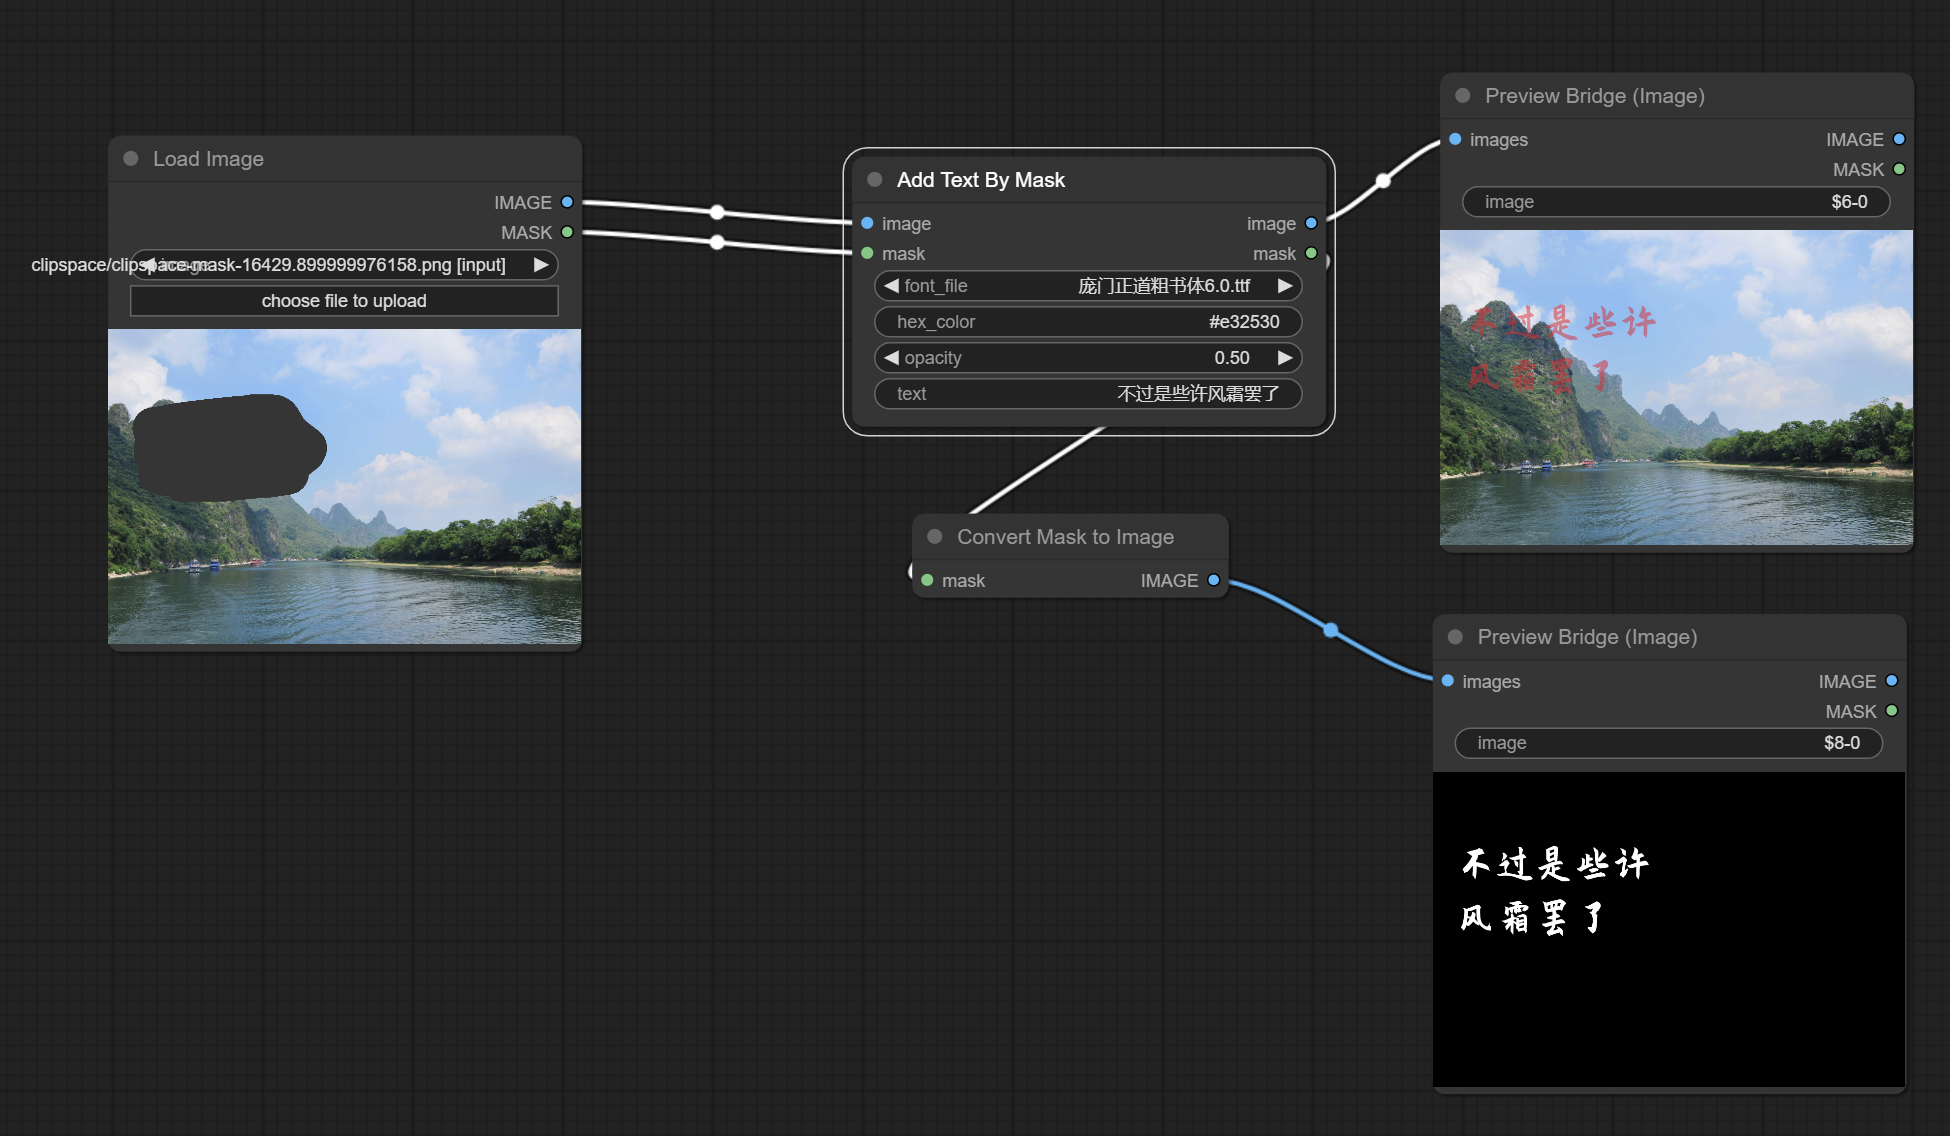Click the bottom Preview Bridge (Image) title
1950x1136 pixels.
pos(1587,637)
